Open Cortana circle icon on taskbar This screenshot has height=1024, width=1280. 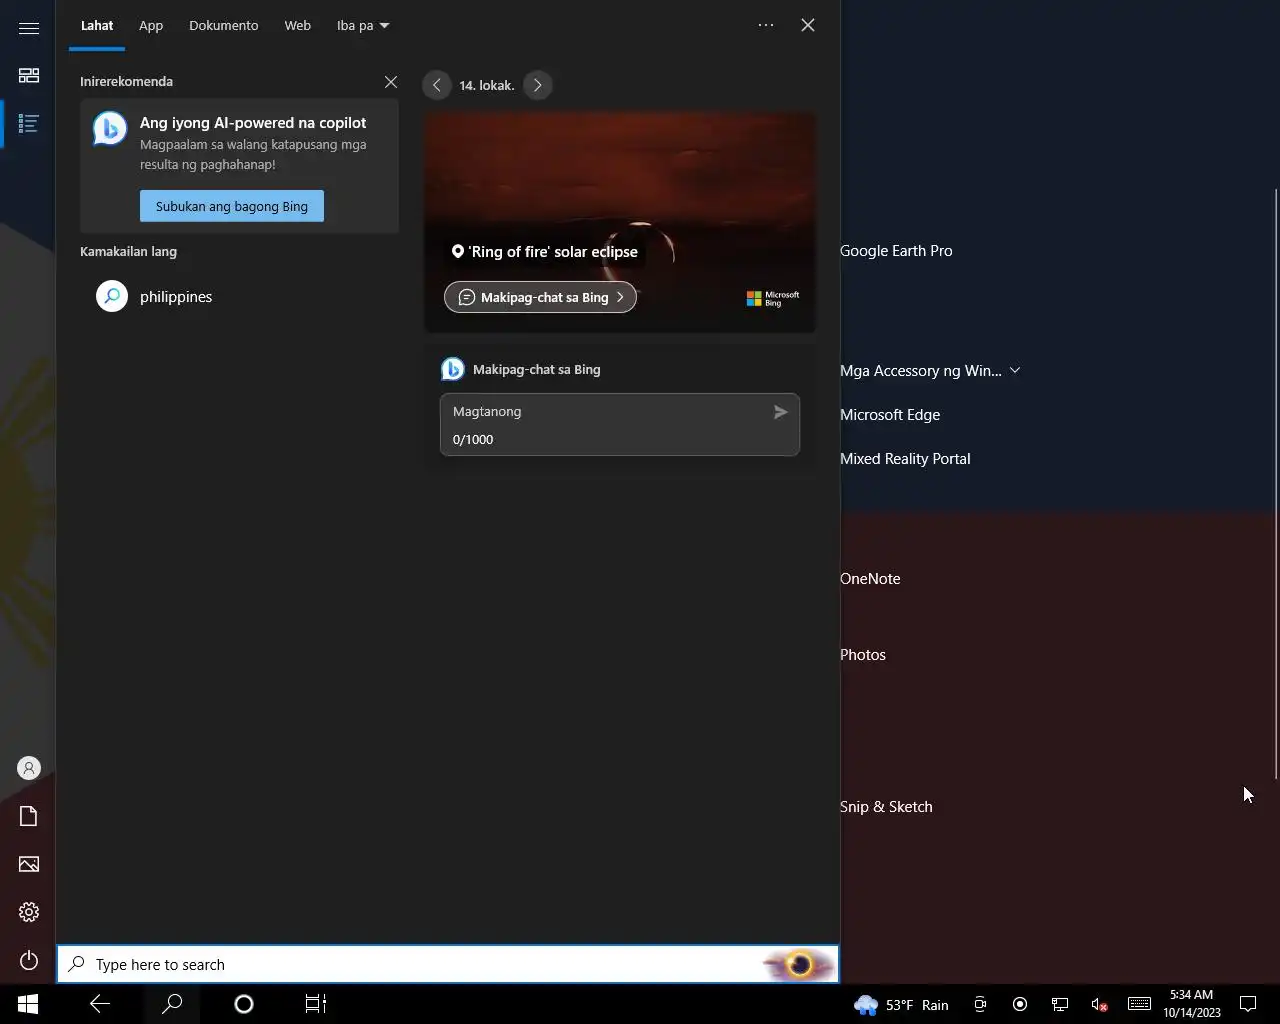click(244, 1004)
